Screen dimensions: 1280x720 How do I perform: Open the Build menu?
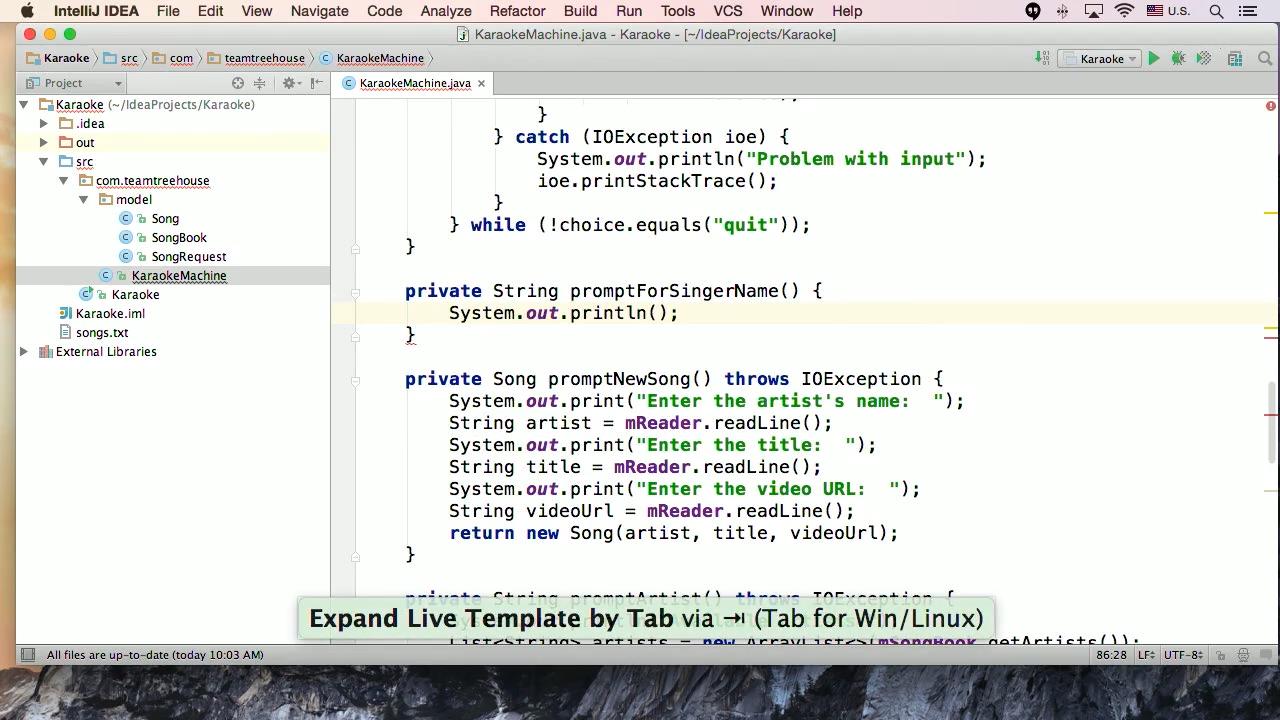tap(580, 11)
